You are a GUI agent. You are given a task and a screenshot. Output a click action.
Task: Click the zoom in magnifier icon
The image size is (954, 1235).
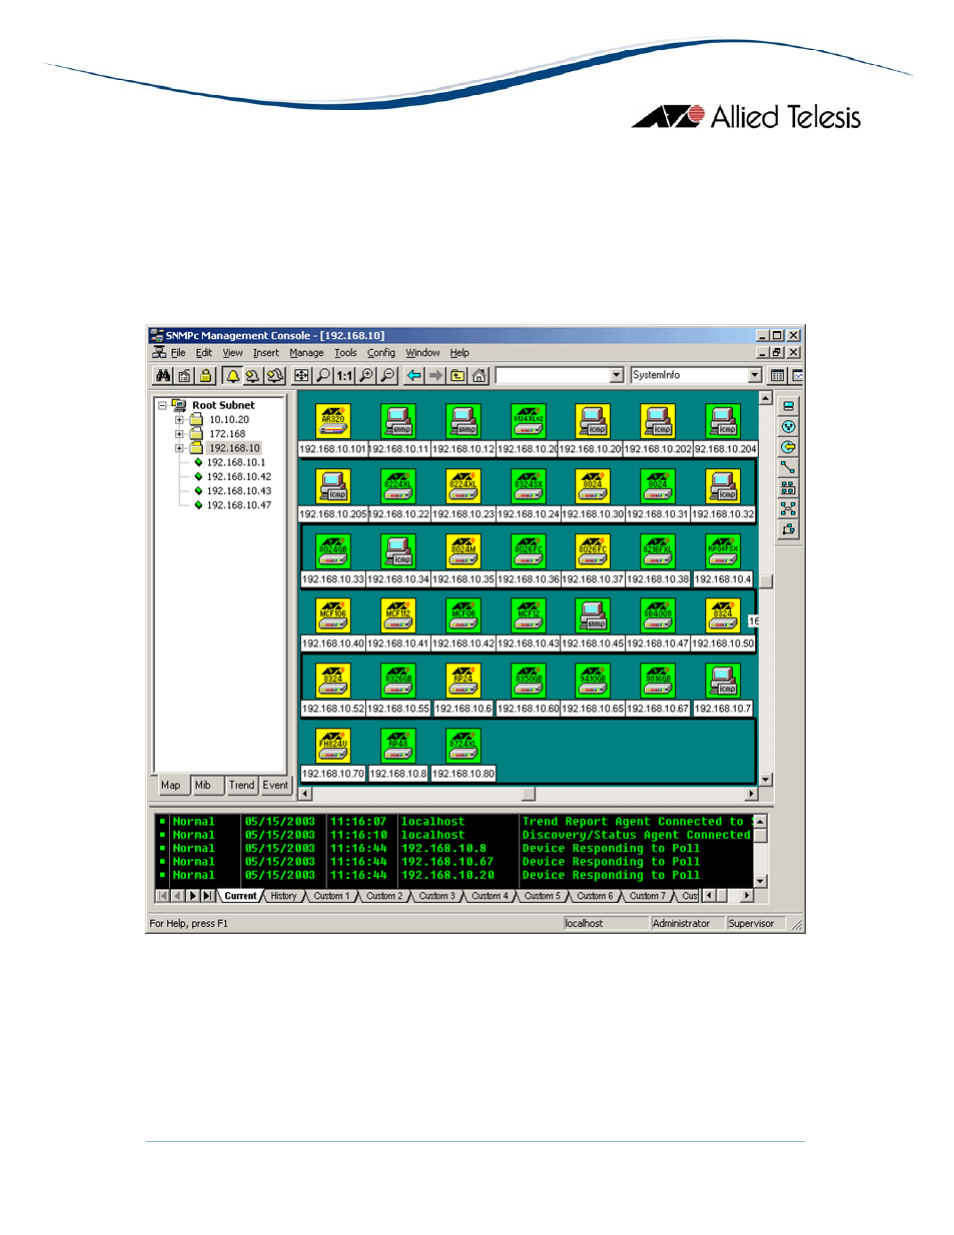[366, 376]
